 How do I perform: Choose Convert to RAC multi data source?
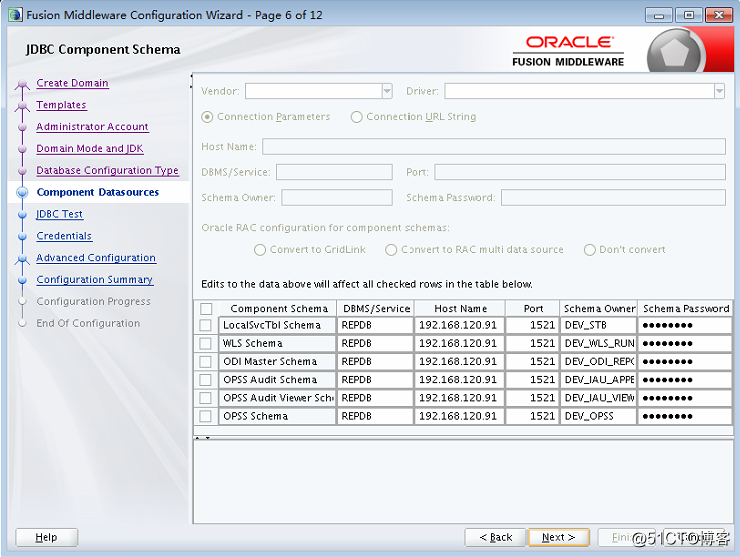[x=391, y=250]
